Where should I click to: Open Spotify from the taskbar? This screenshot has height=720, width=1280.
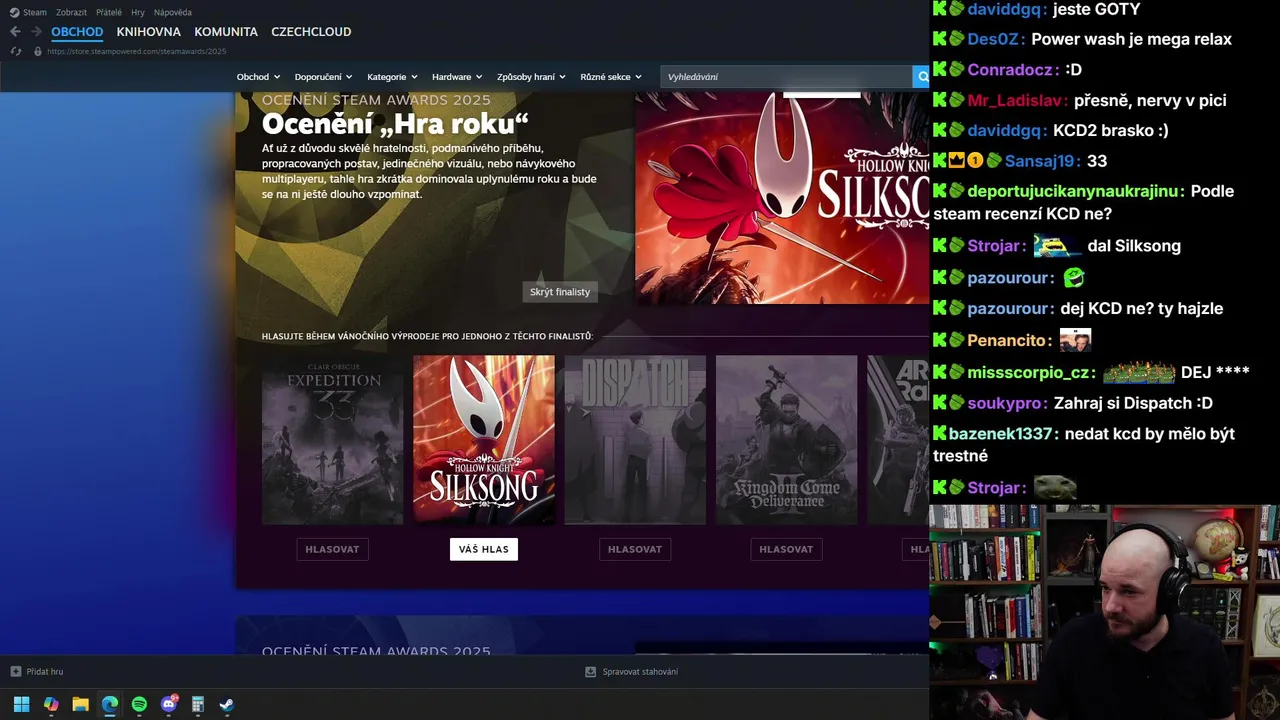pos(139,704)
